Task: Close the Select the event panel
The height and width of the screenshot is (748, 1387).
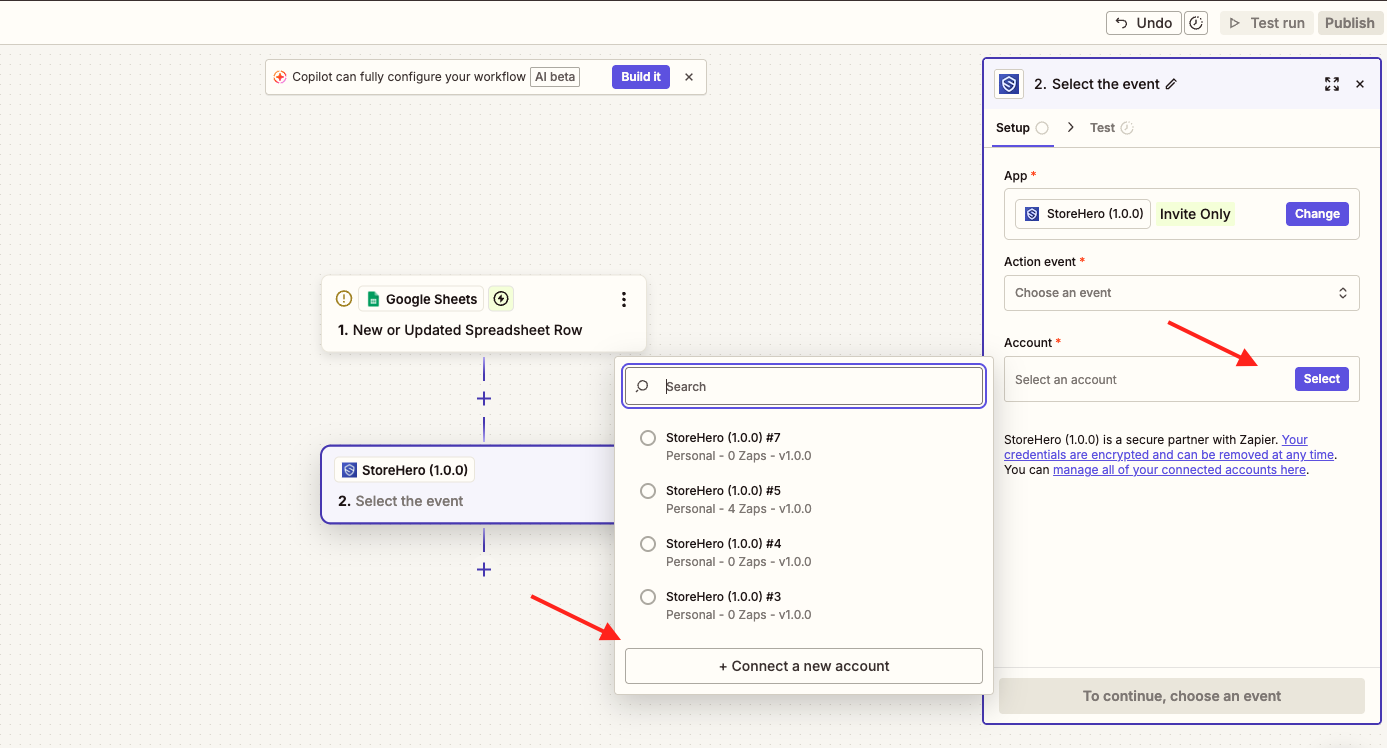Action: (x=1360, y=84)
